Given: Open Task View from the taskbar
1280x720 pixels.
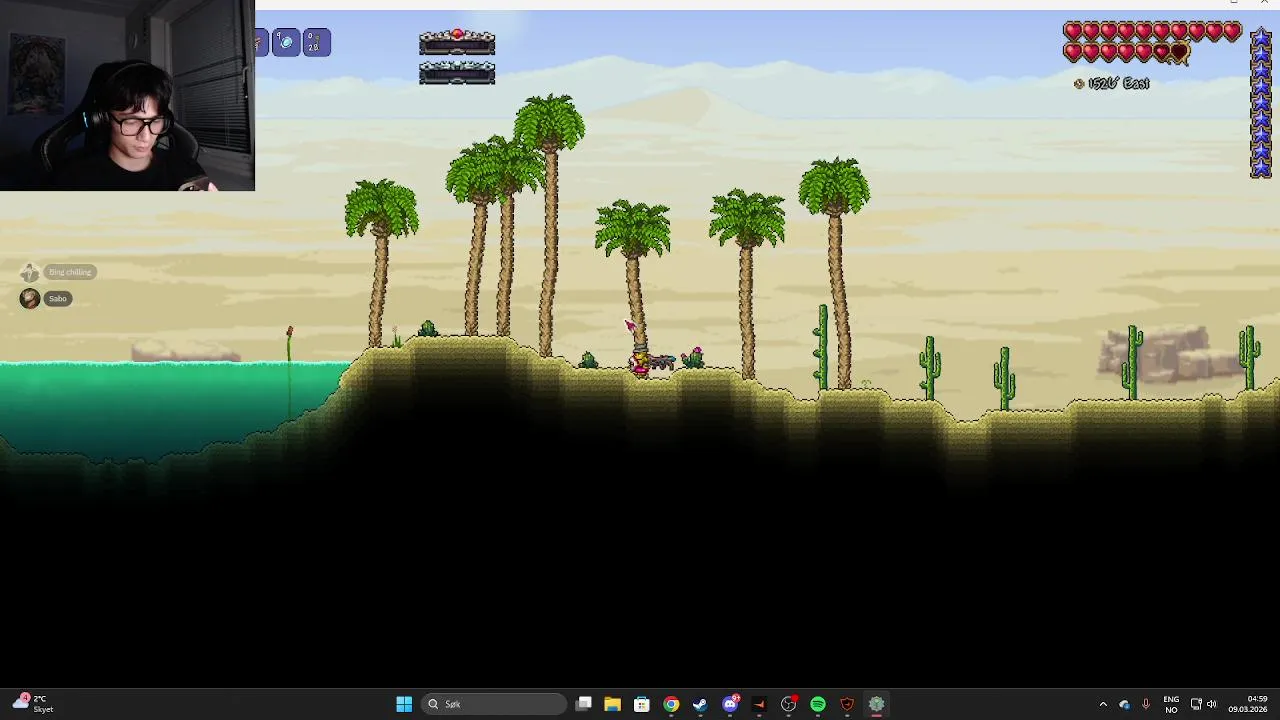Looking at the screenshot, I should pos(584,704).
